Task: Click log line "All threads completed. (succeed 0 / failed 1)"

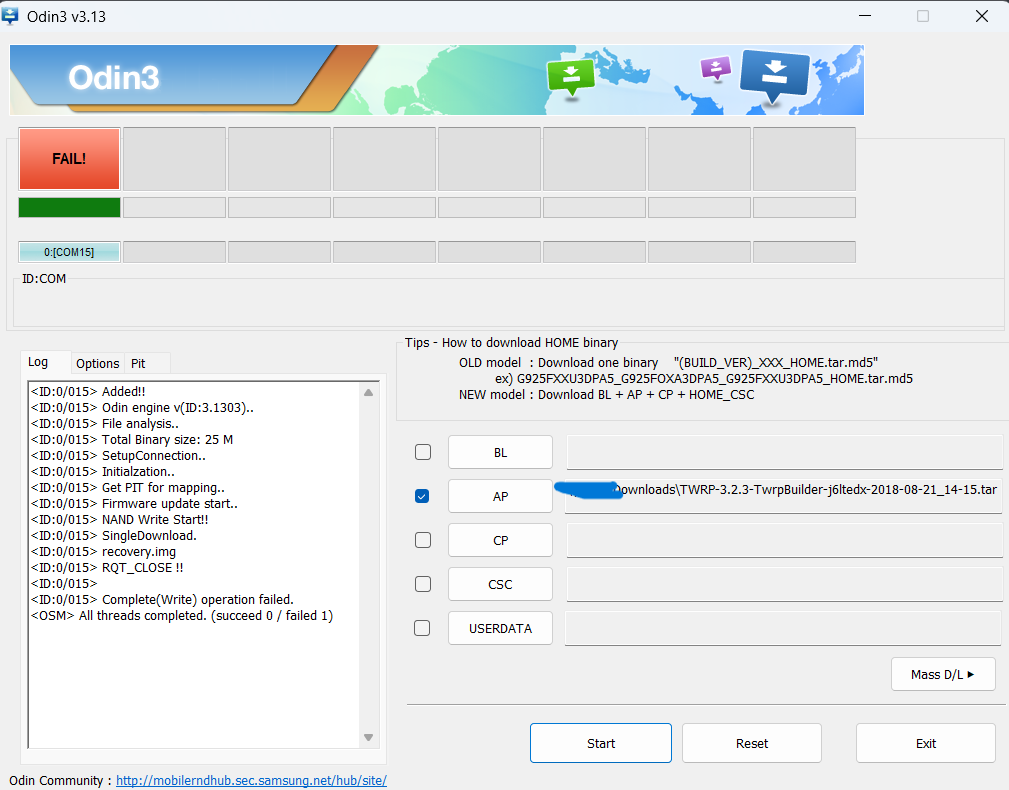Action: pyautogui.click(x=182, y=616)
